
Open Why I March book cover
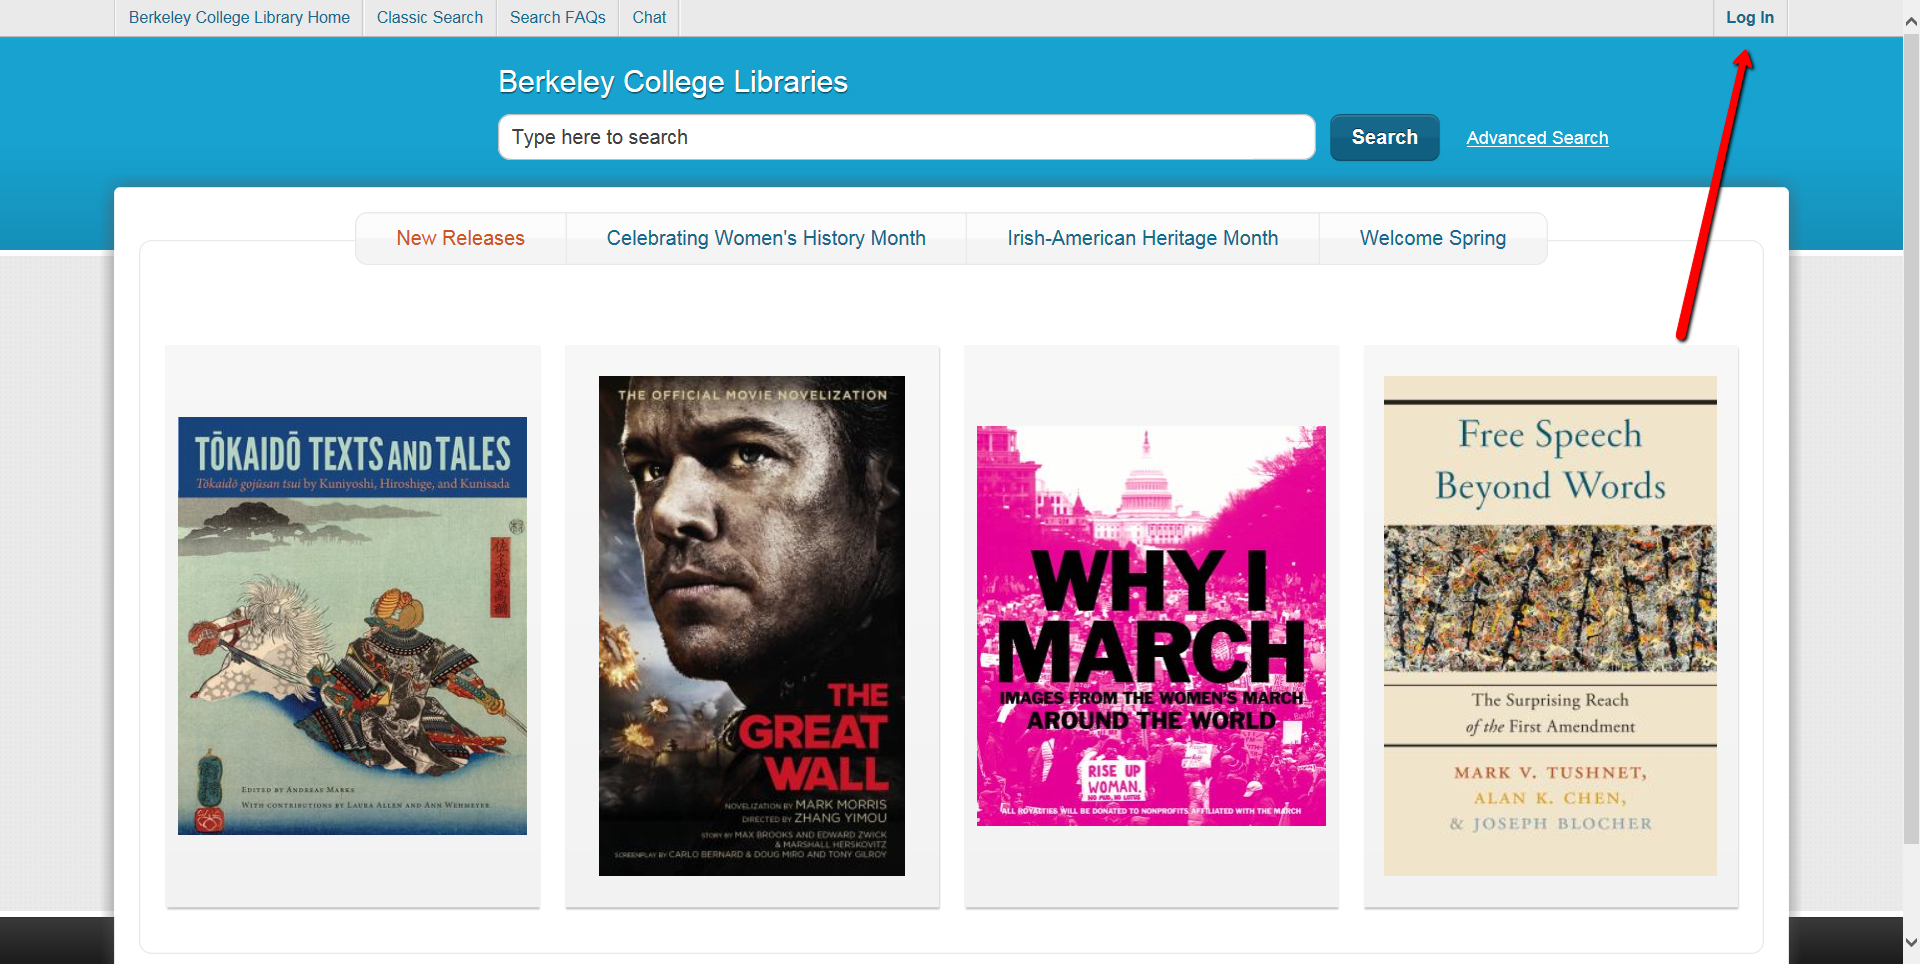[1151, 626]
